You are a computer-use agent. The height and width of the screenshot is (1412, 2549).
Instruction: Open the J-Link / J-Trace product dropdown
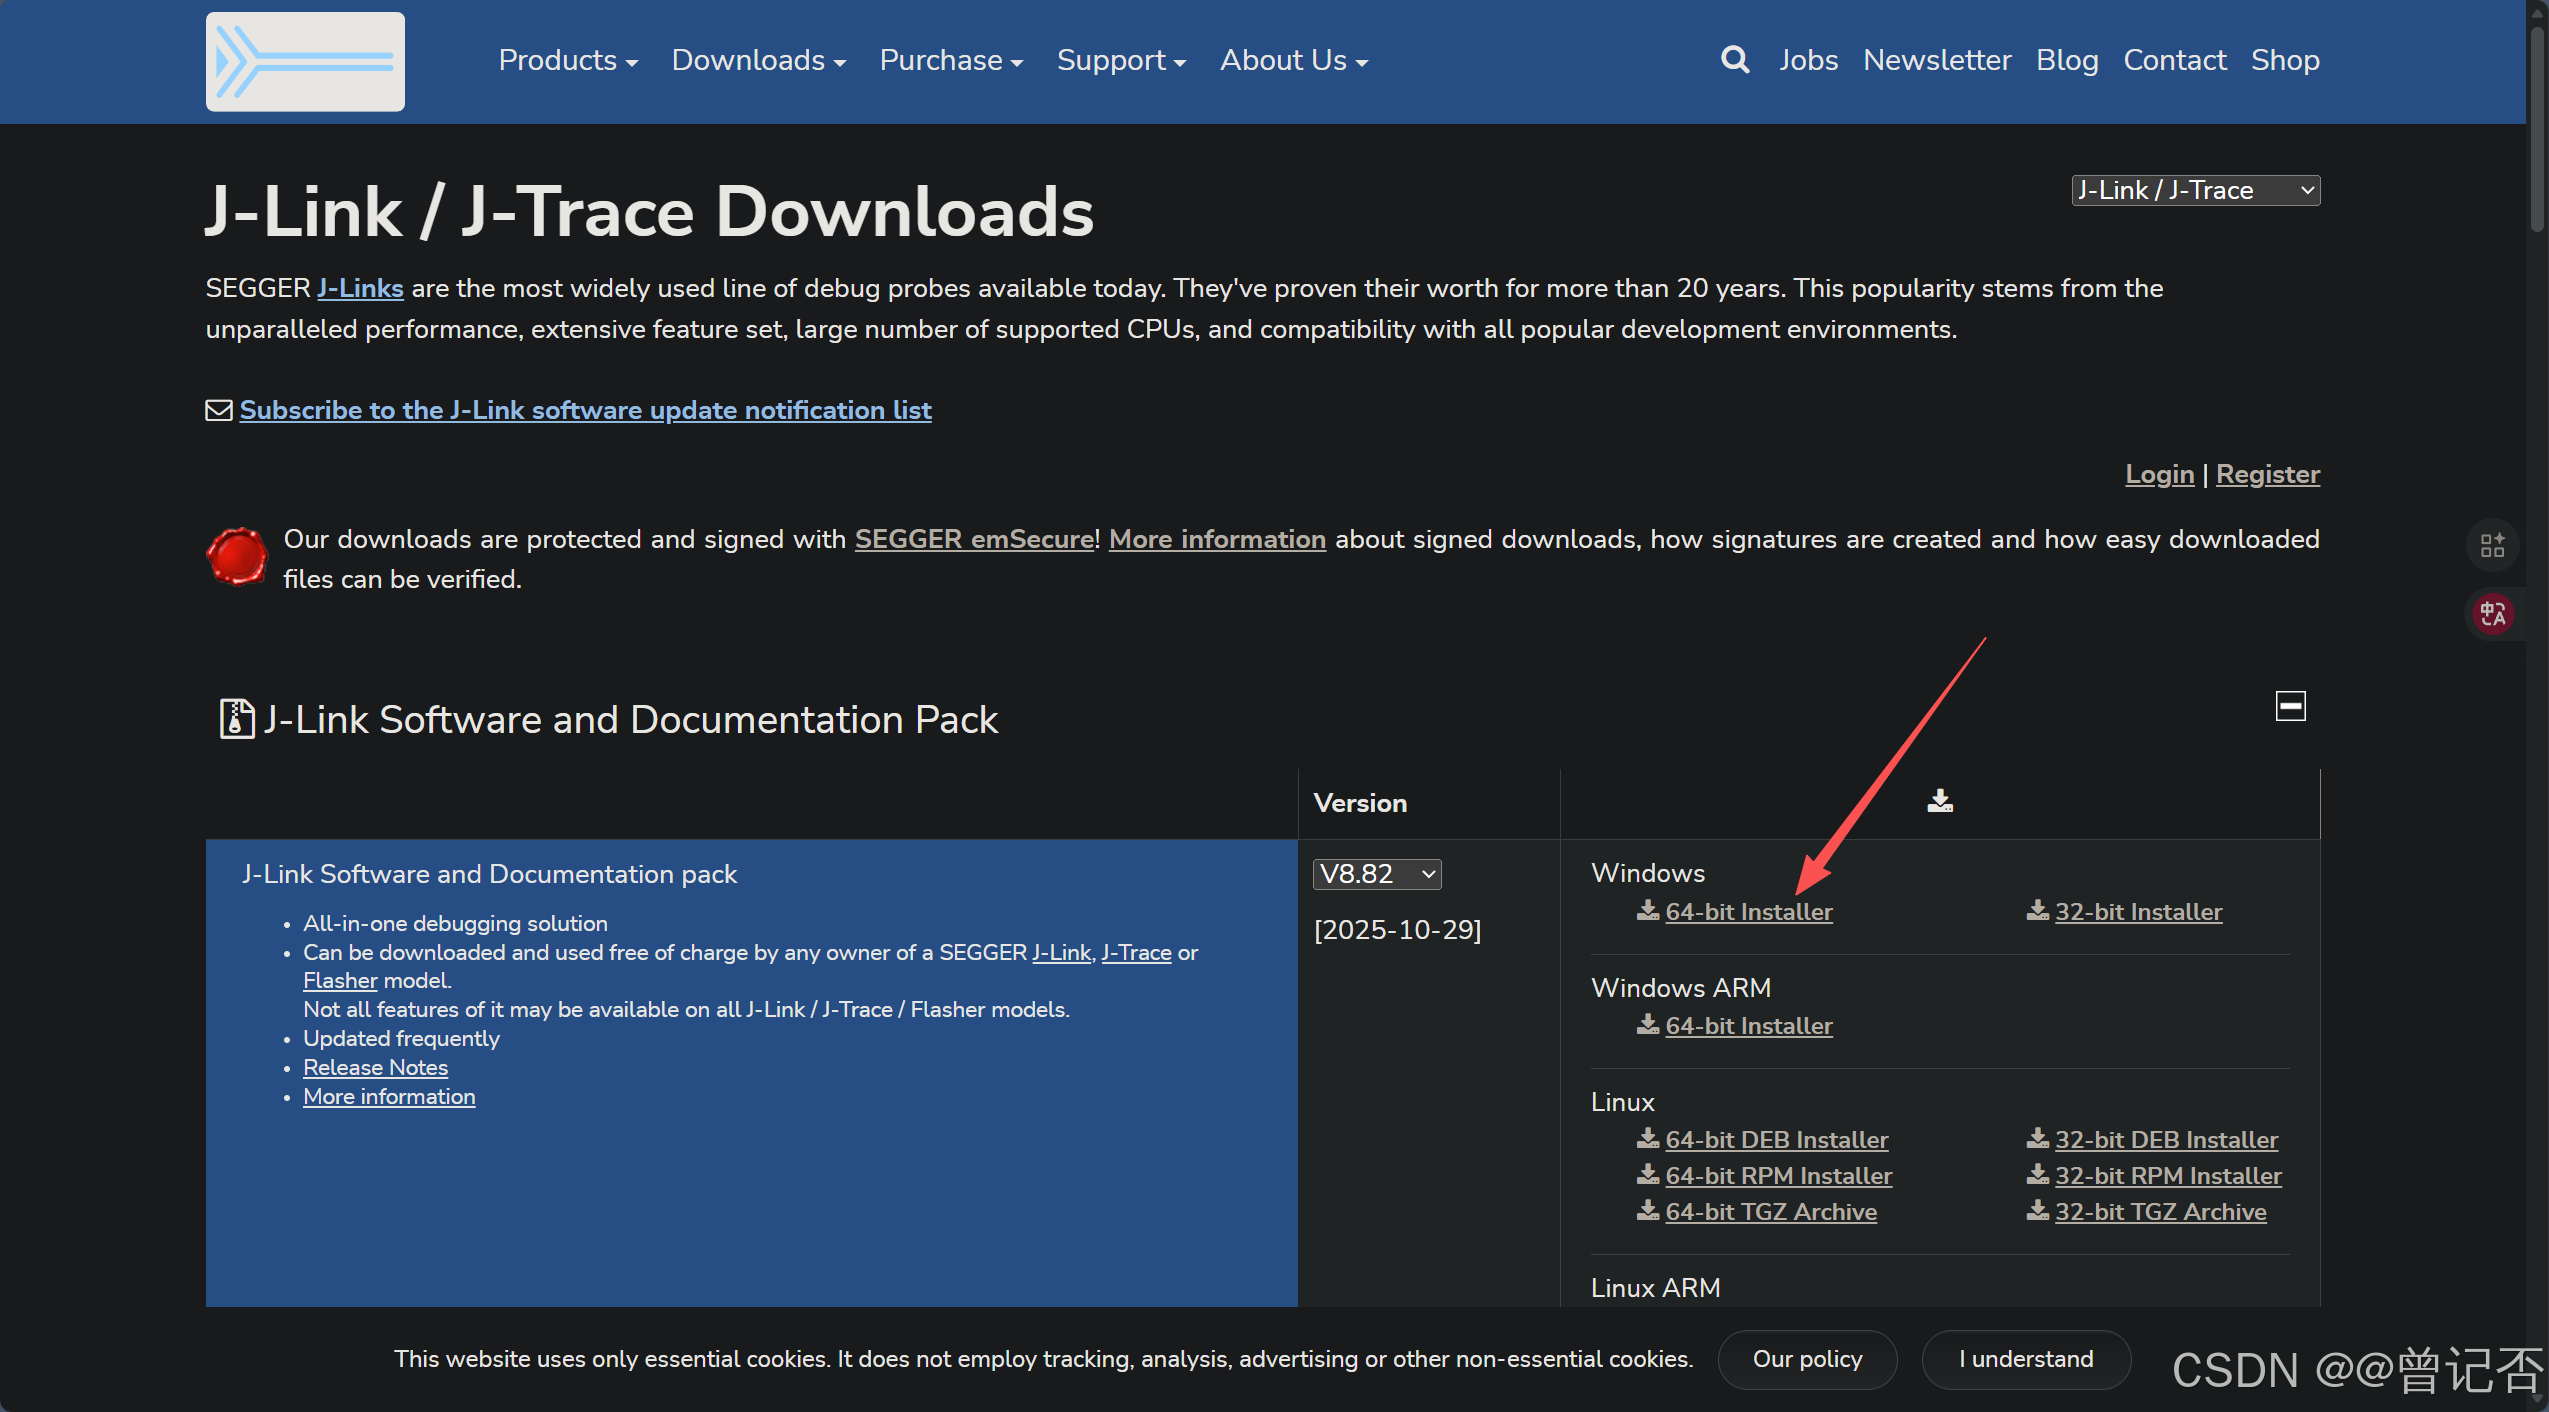2195,190
